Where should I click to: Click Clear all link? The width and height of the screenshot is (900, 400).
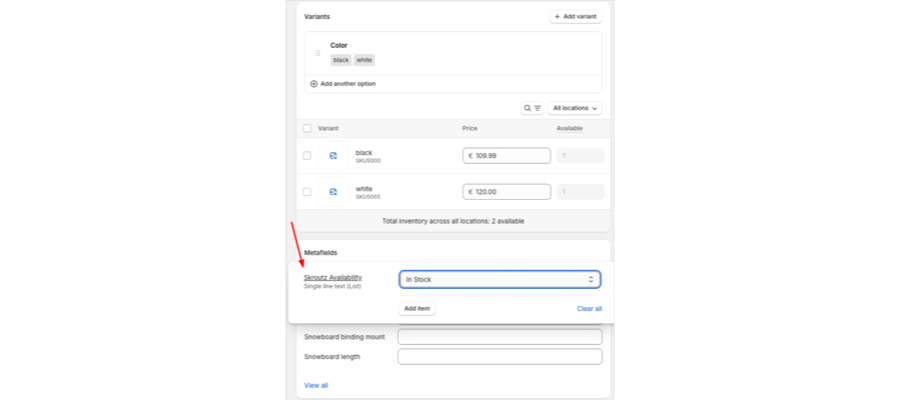[589, 309]
